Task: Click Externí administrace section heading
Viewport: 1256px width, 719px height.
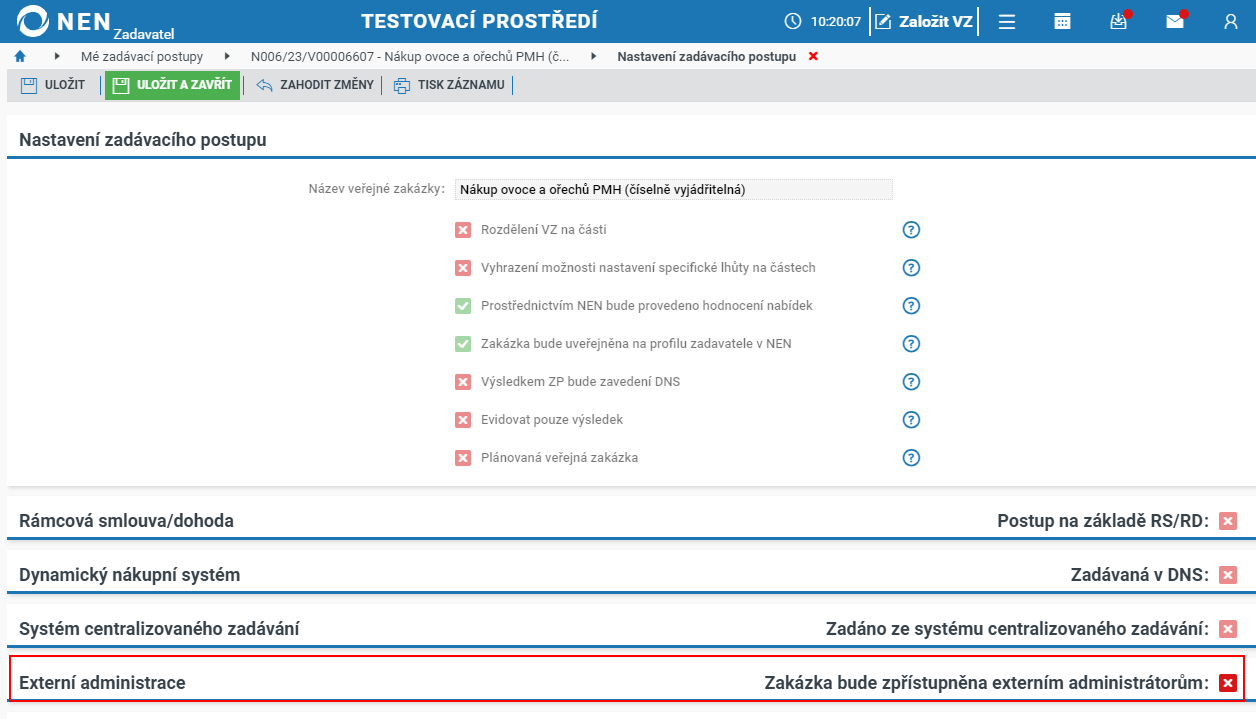Action: 102,683
